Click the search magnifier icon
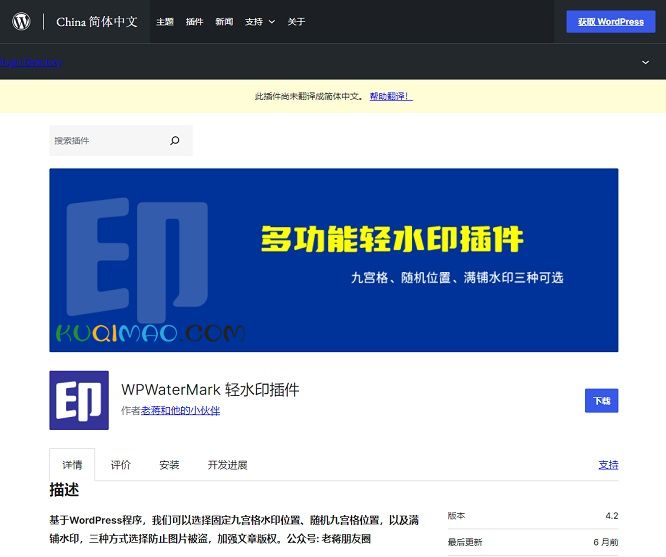 (175, 141)
